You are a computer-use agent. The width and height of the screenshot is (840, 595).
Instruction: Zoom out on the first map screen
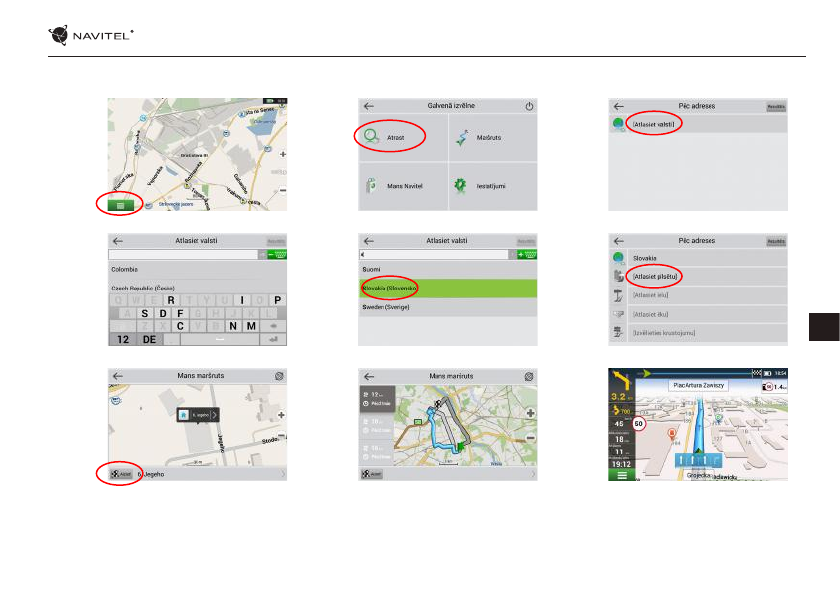click(282, 190)
